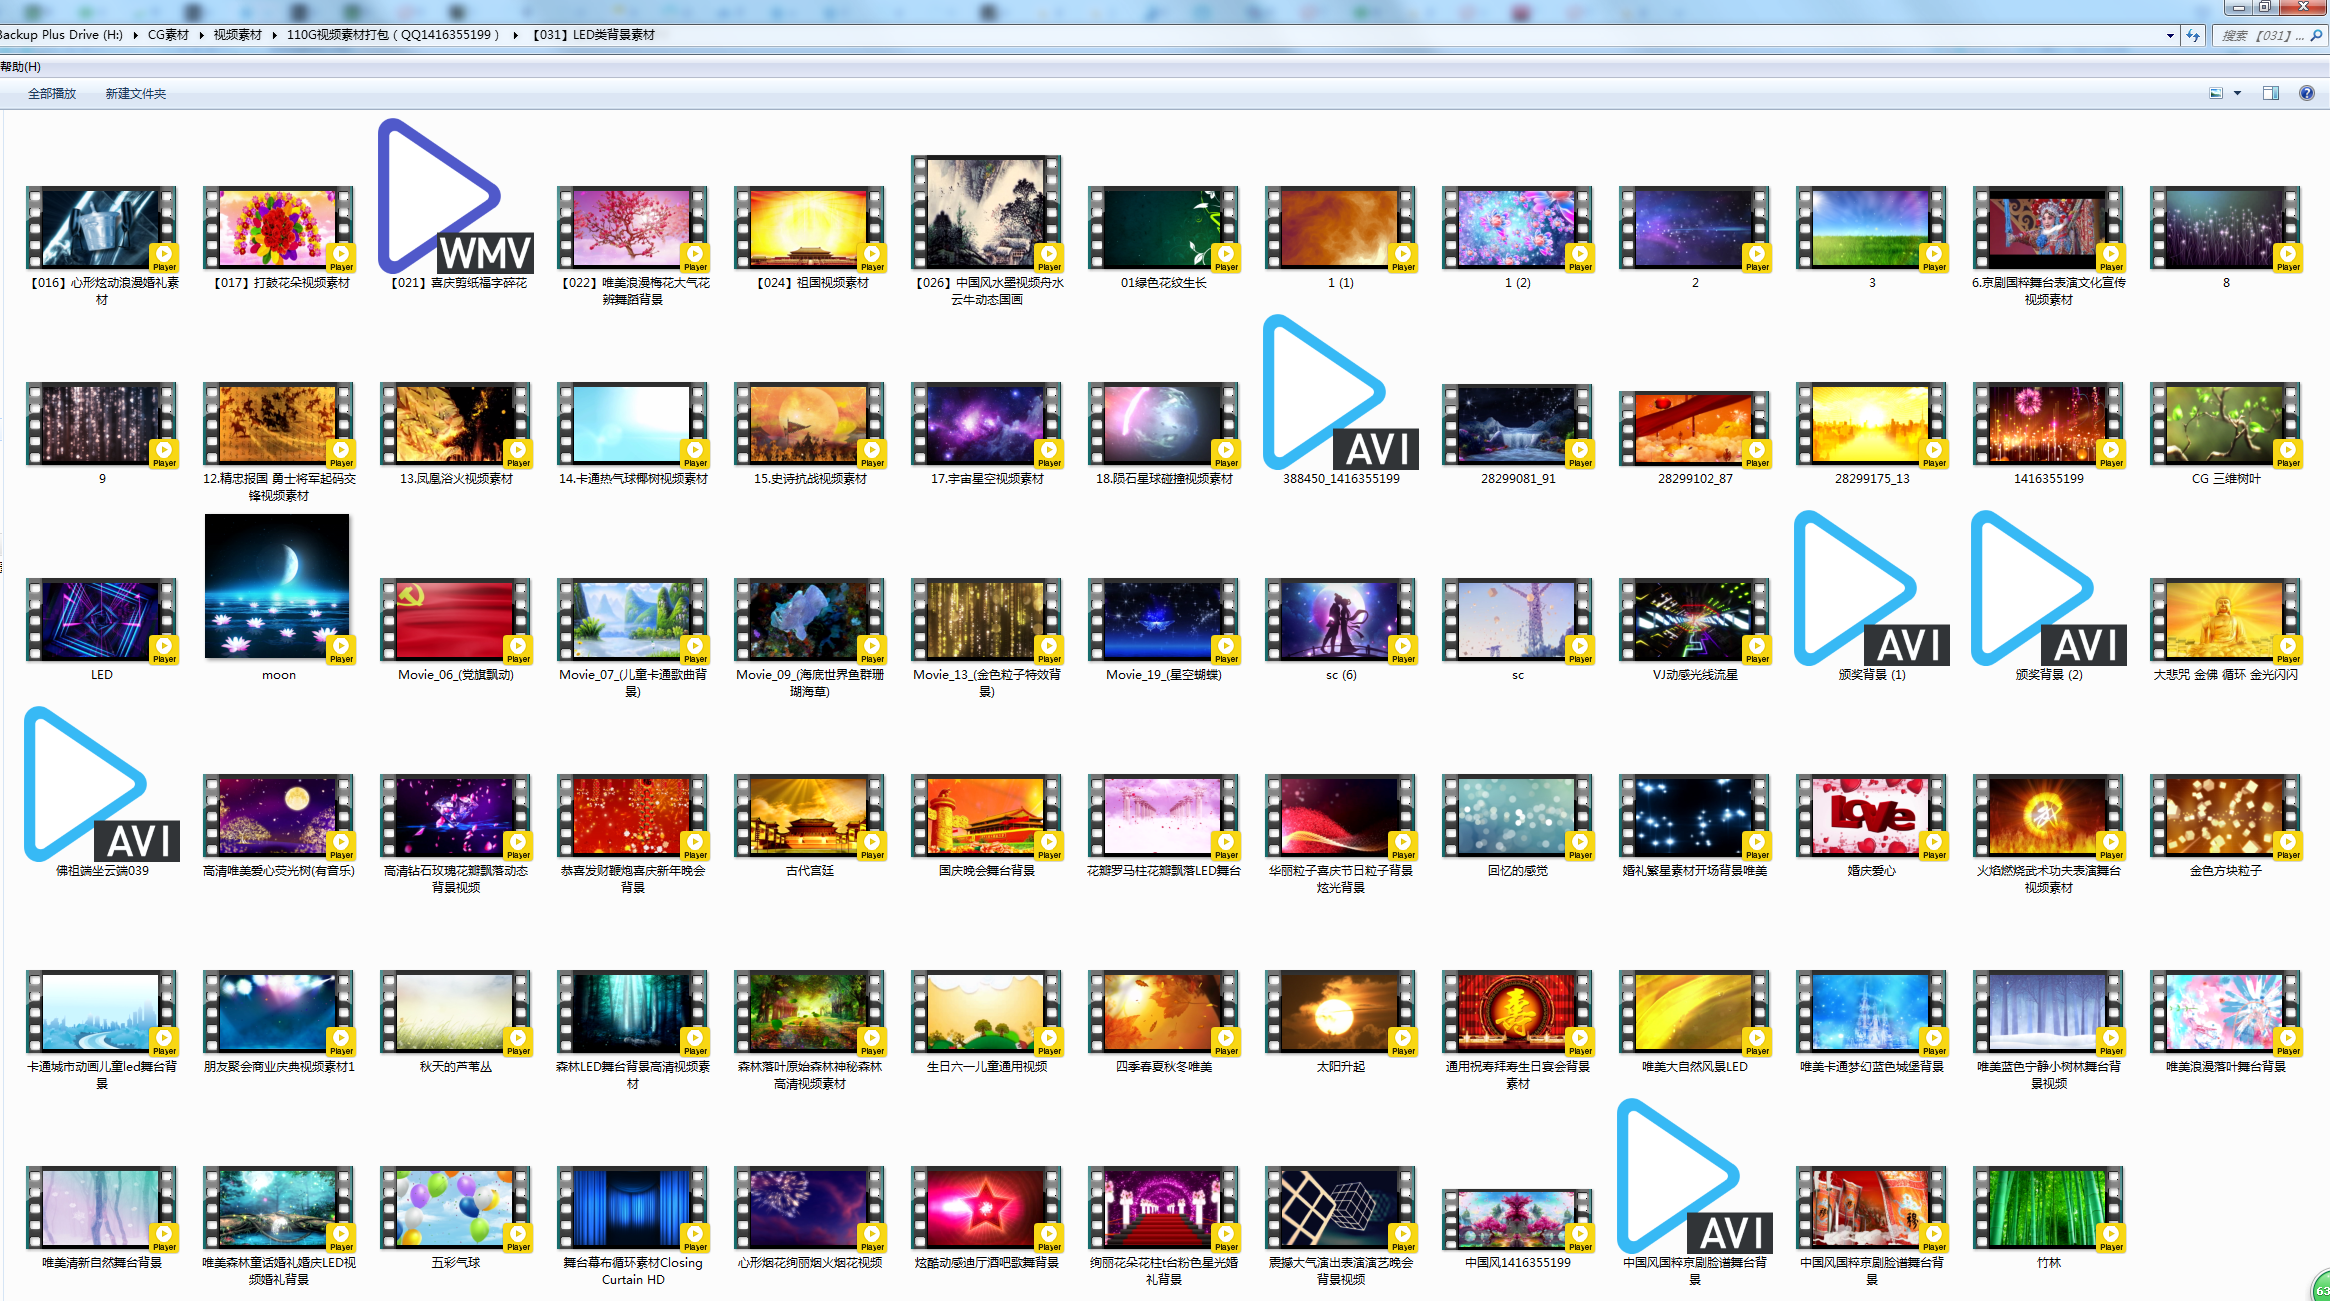Select the moon video thumbnail
The image size is (2330, 1301).
[x=277, y=588]
